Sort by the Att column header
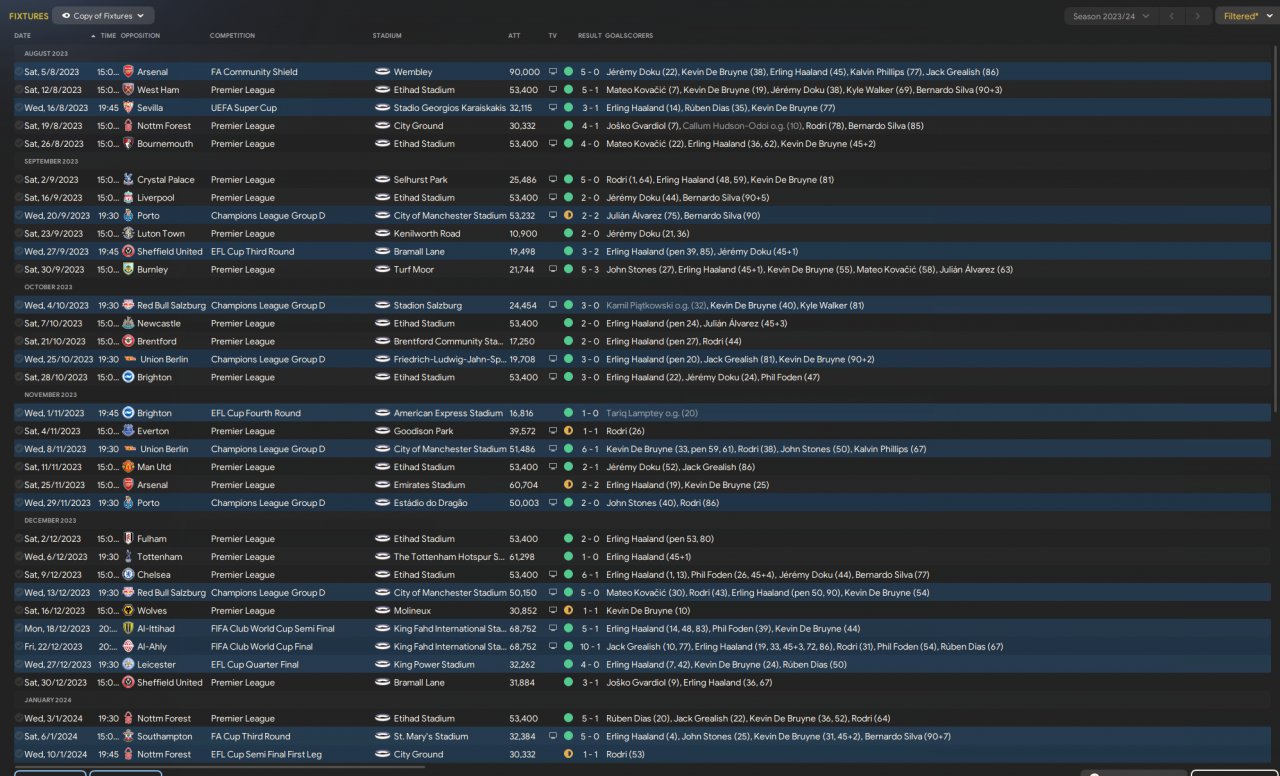 coord(514,36)
